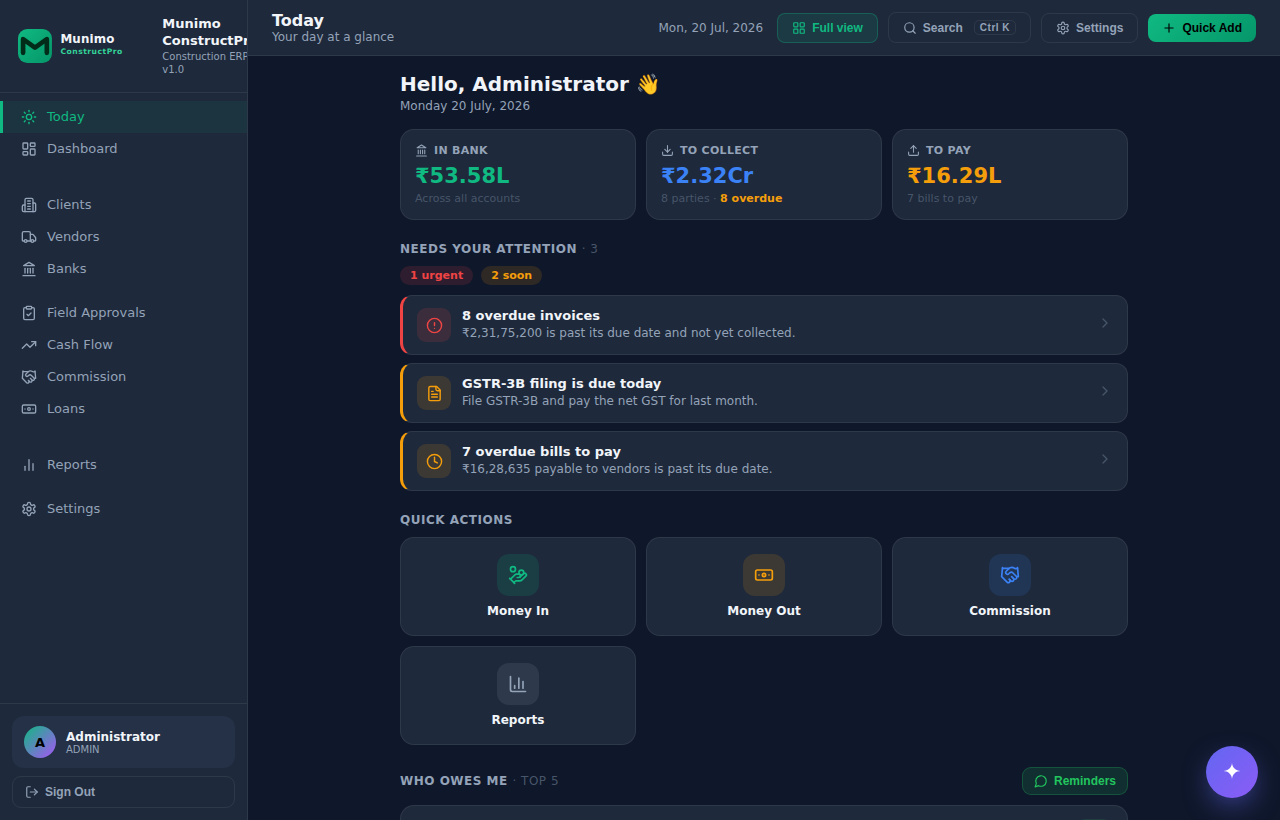
Task: Click the Commission quick action icon
Action: point(1010,575)
